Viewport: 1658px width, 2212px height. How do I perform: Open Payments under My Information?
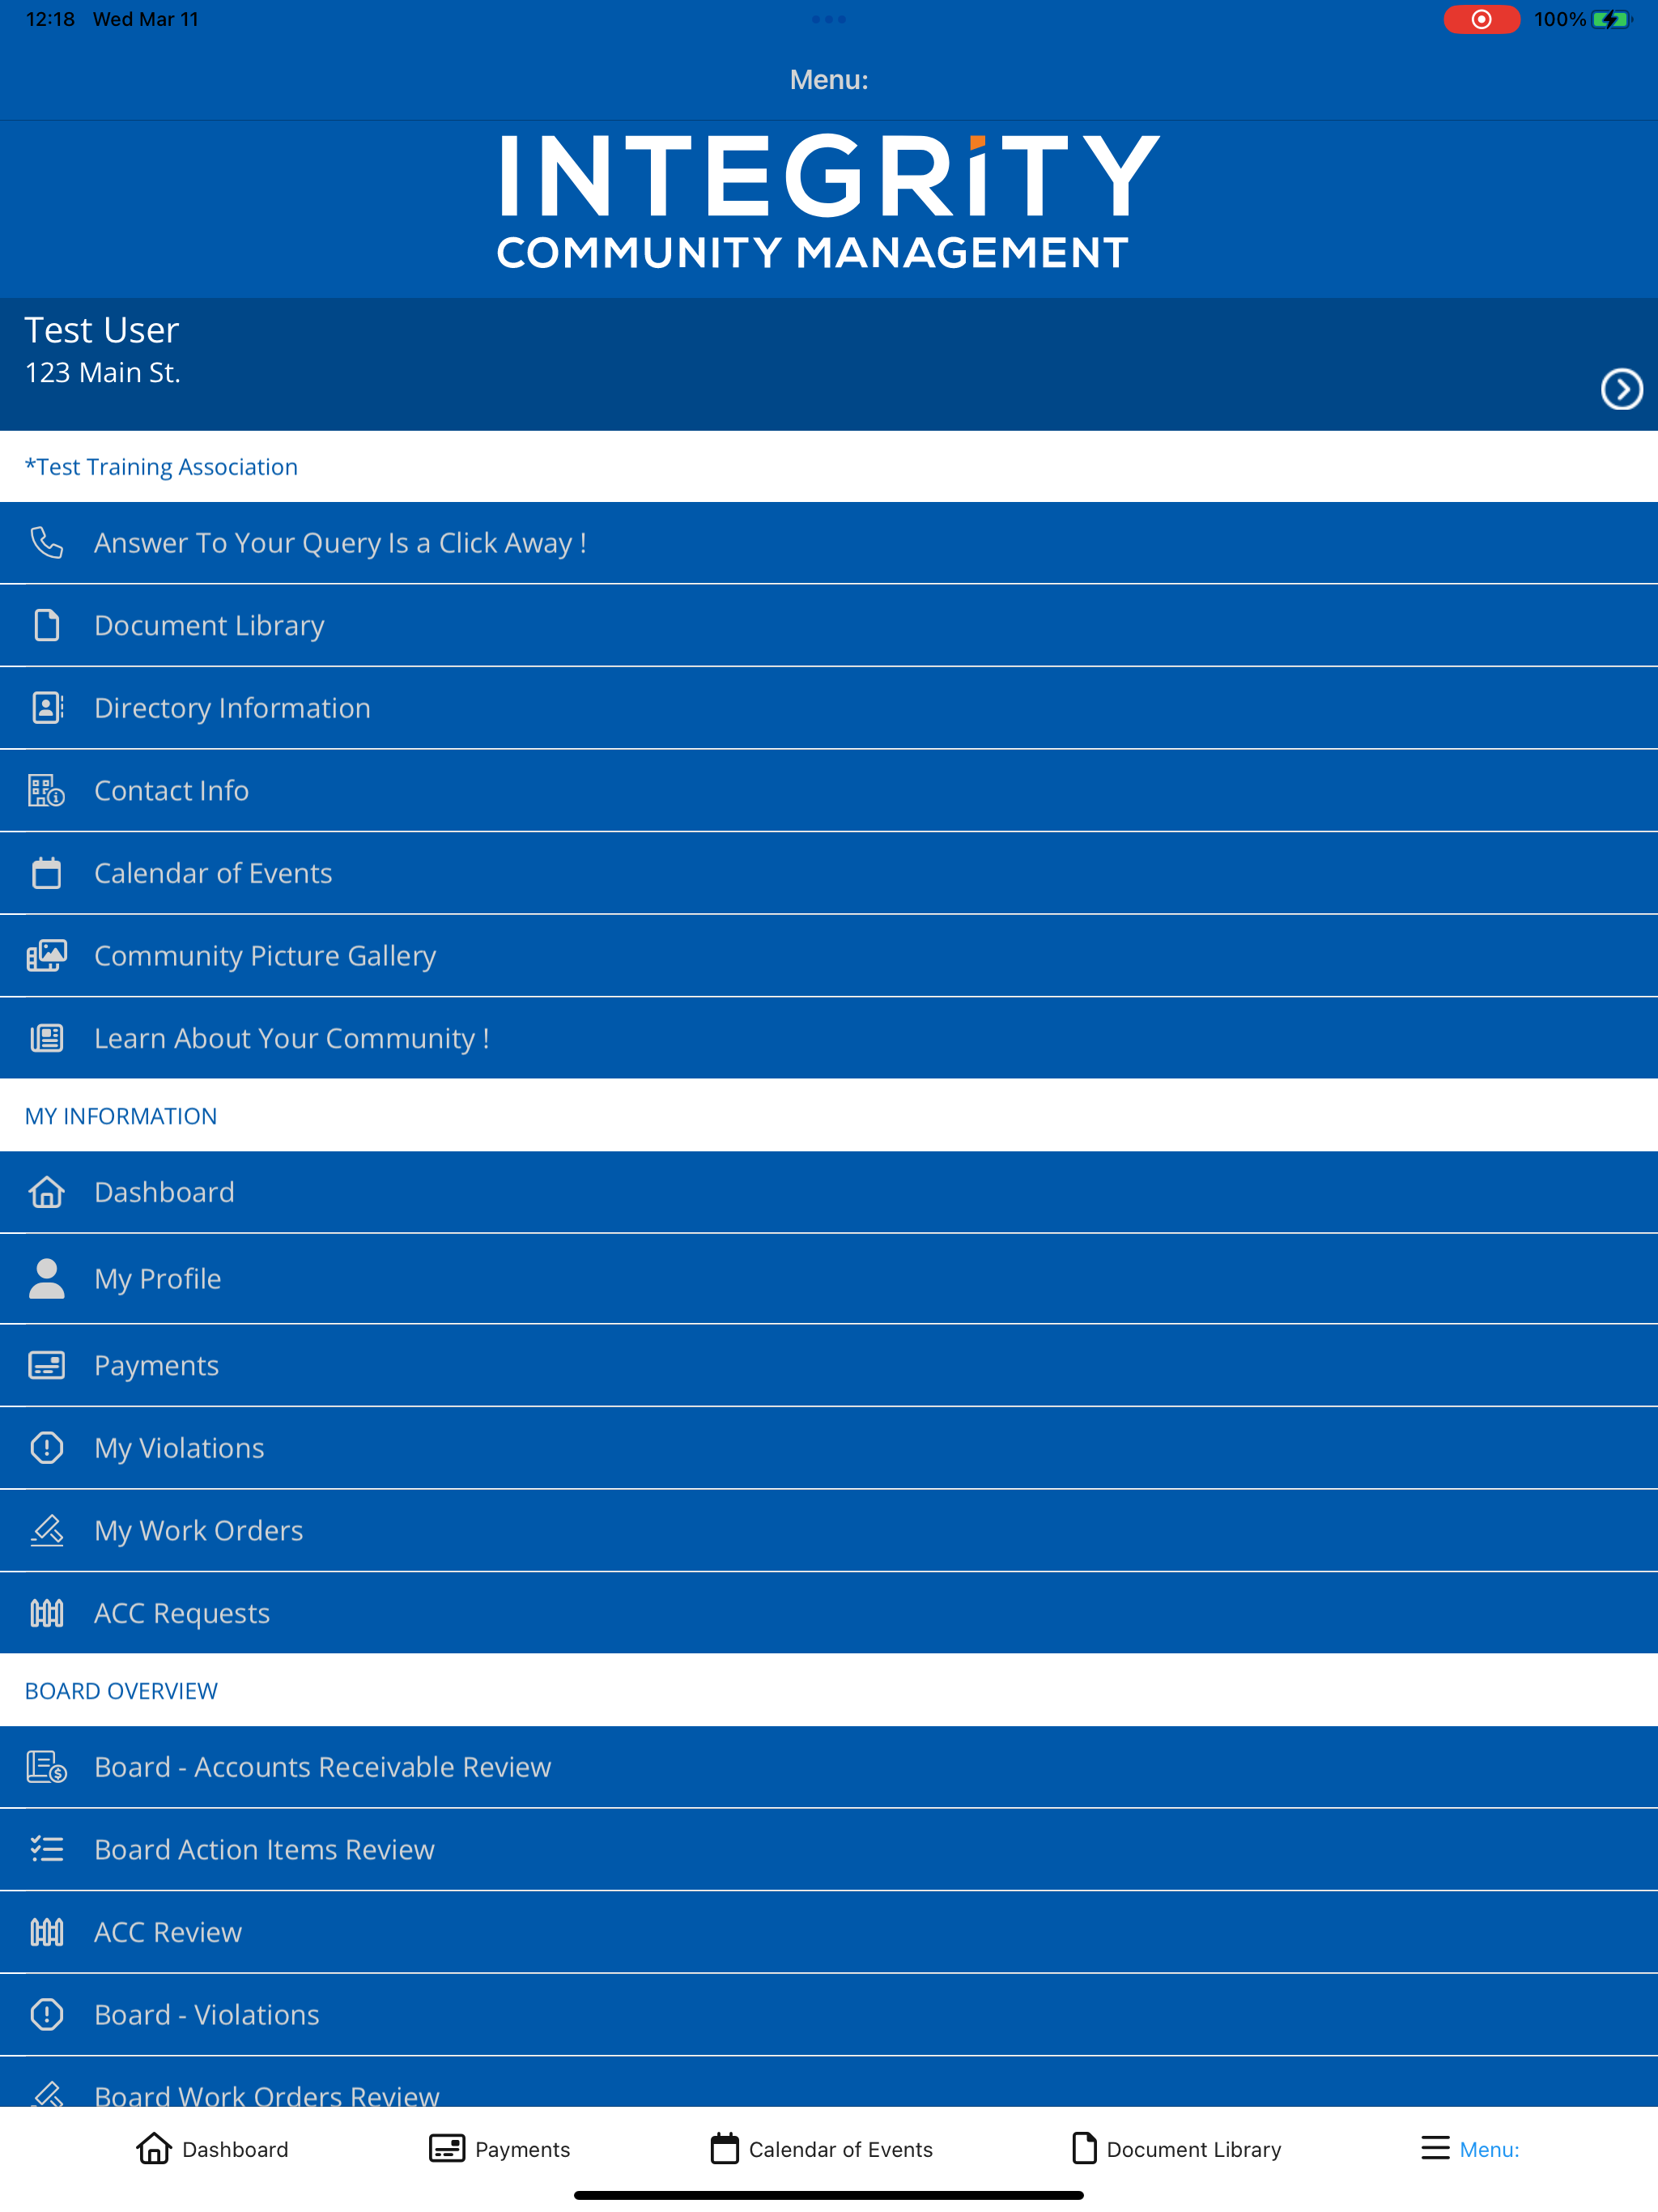pos(829,1365)
